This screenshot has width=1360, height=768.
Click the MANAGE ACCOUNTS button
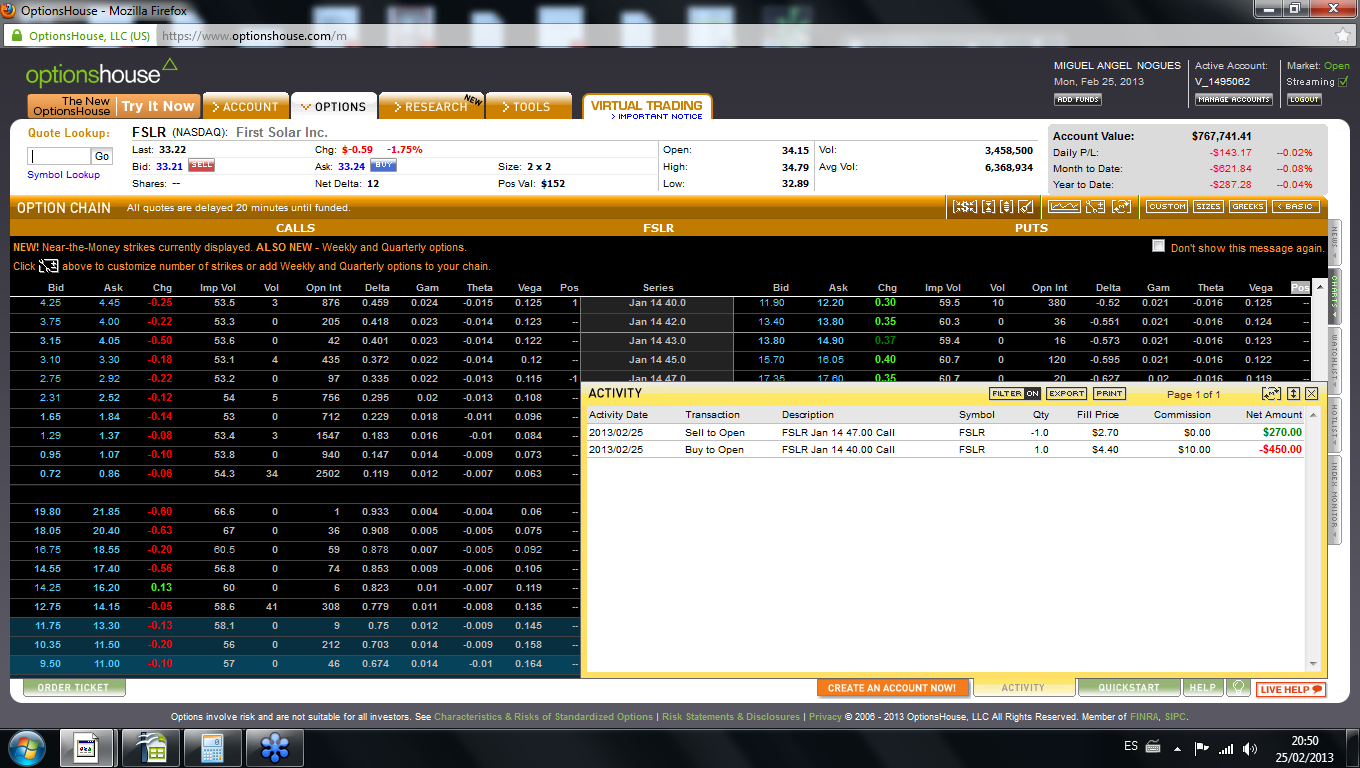click(x=1234, y=99)
